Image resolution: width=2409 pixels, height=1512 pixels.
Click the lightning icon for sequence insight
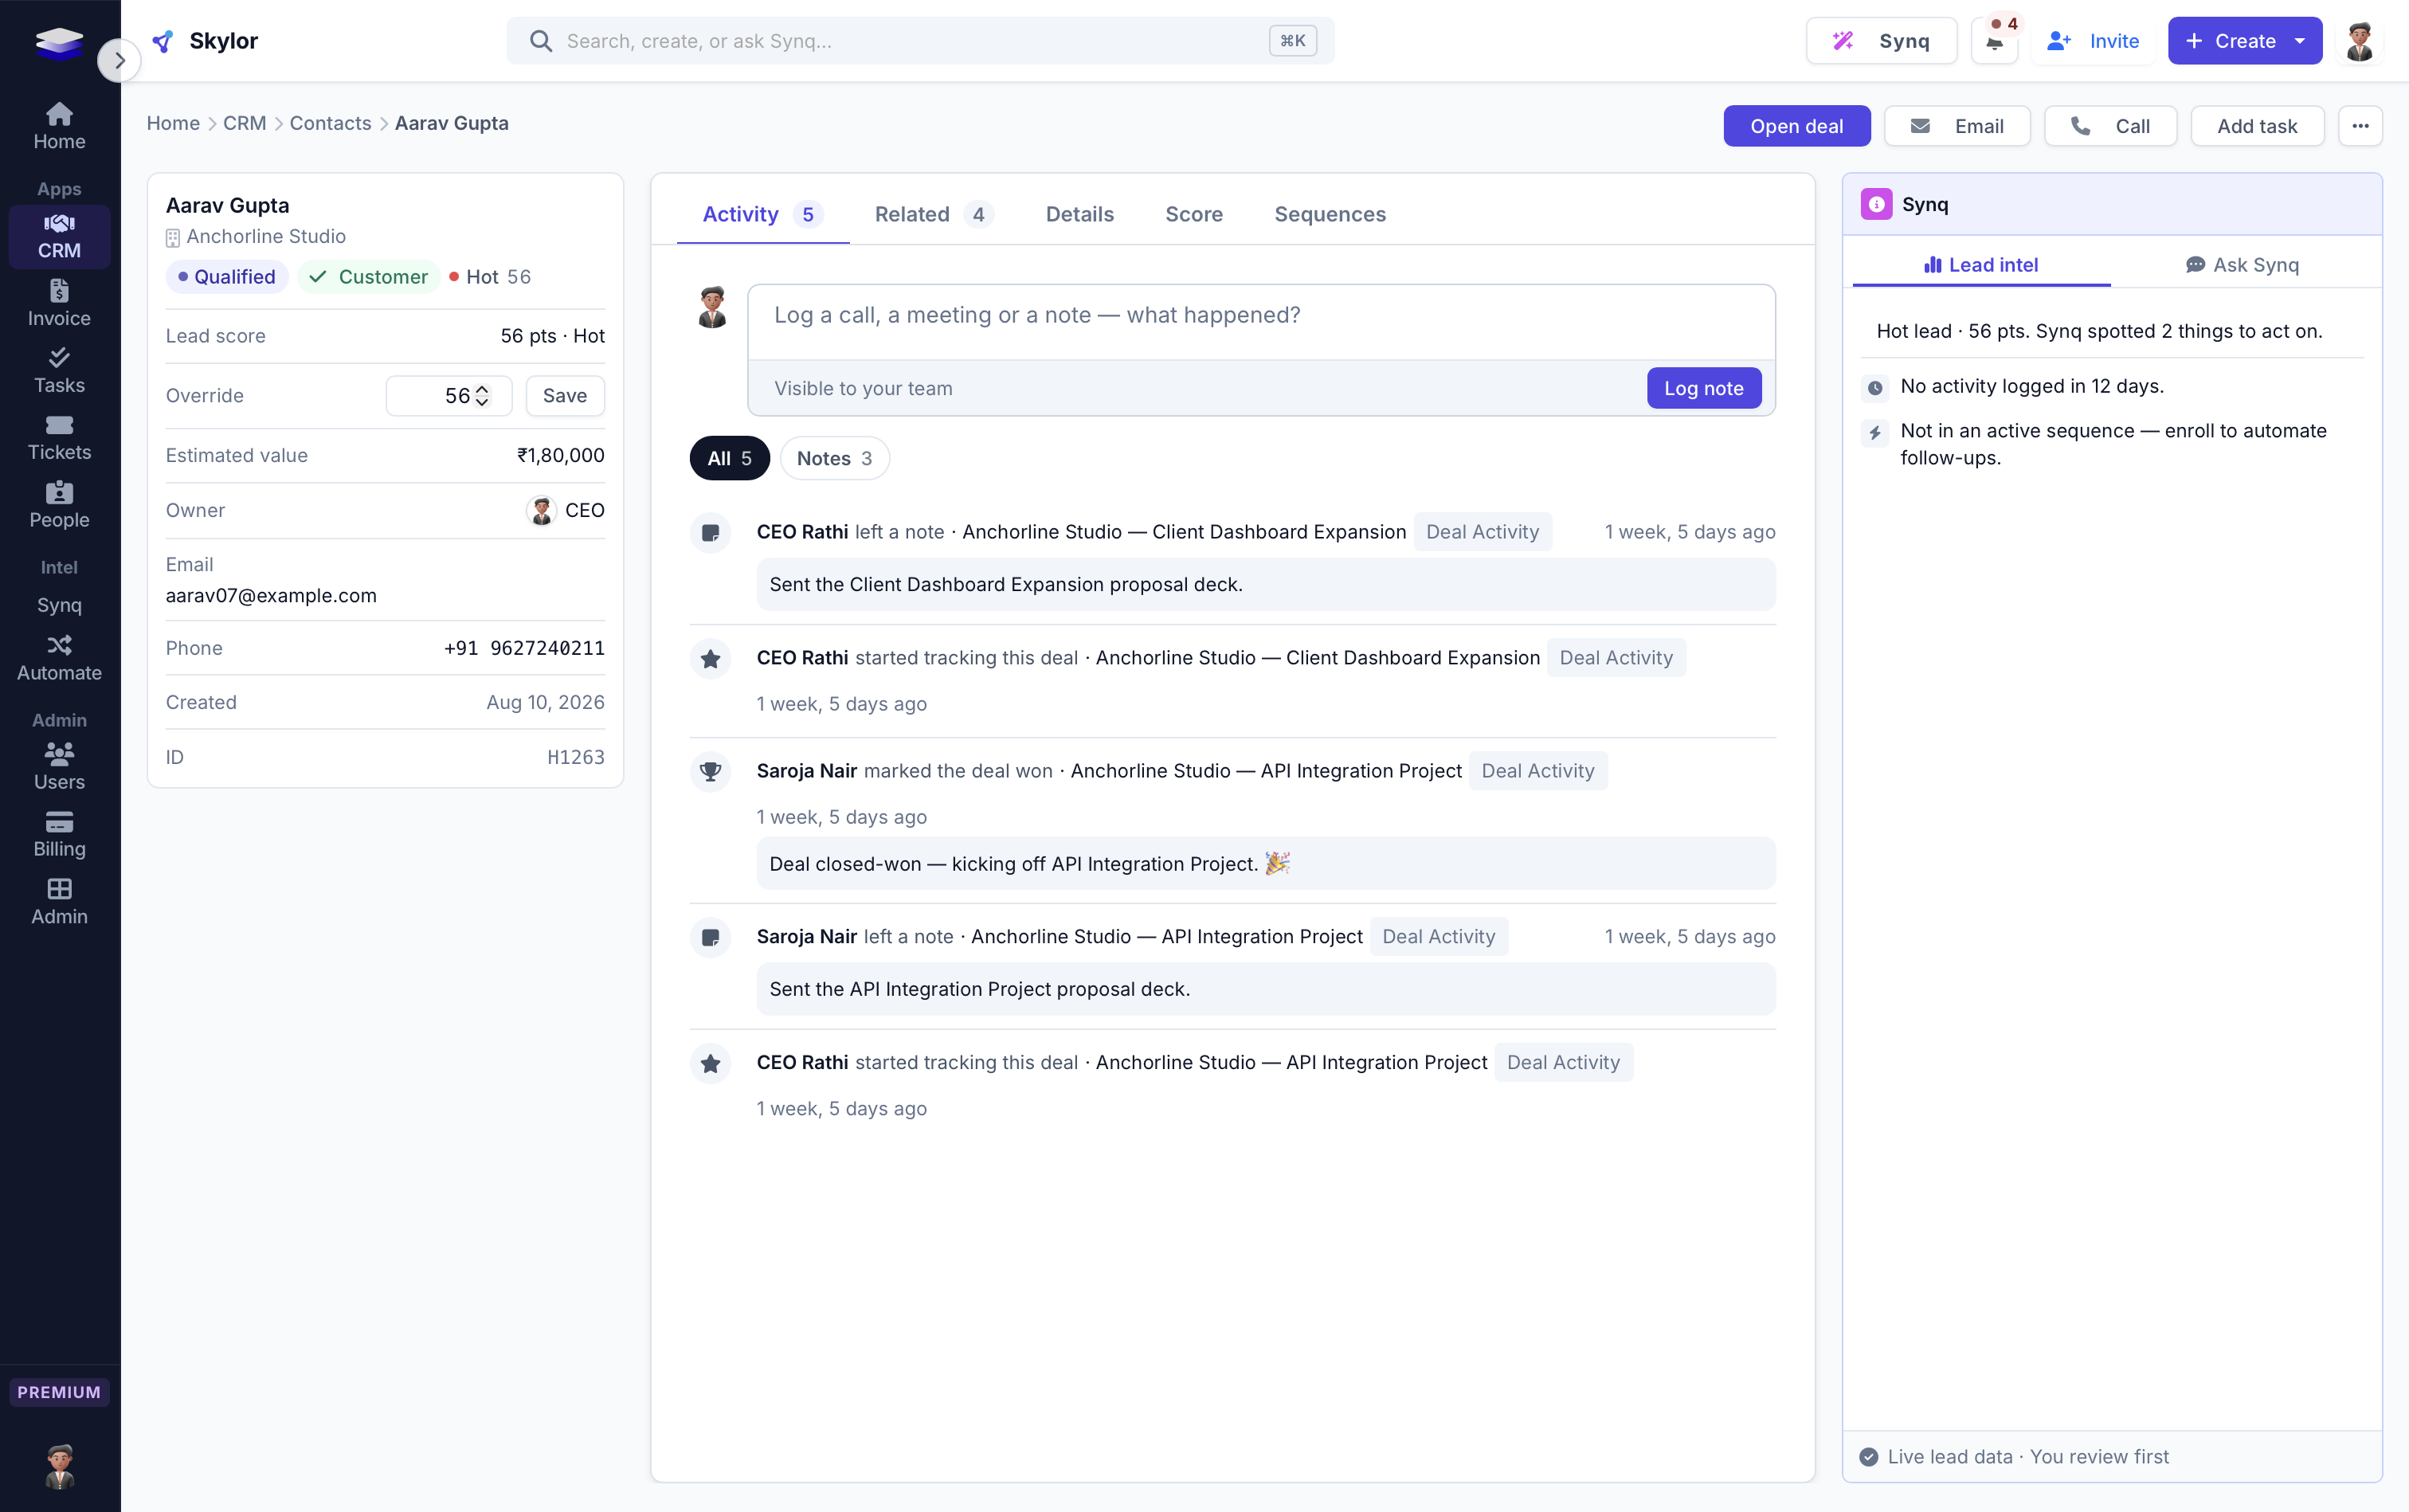(x=1875, y=433)
